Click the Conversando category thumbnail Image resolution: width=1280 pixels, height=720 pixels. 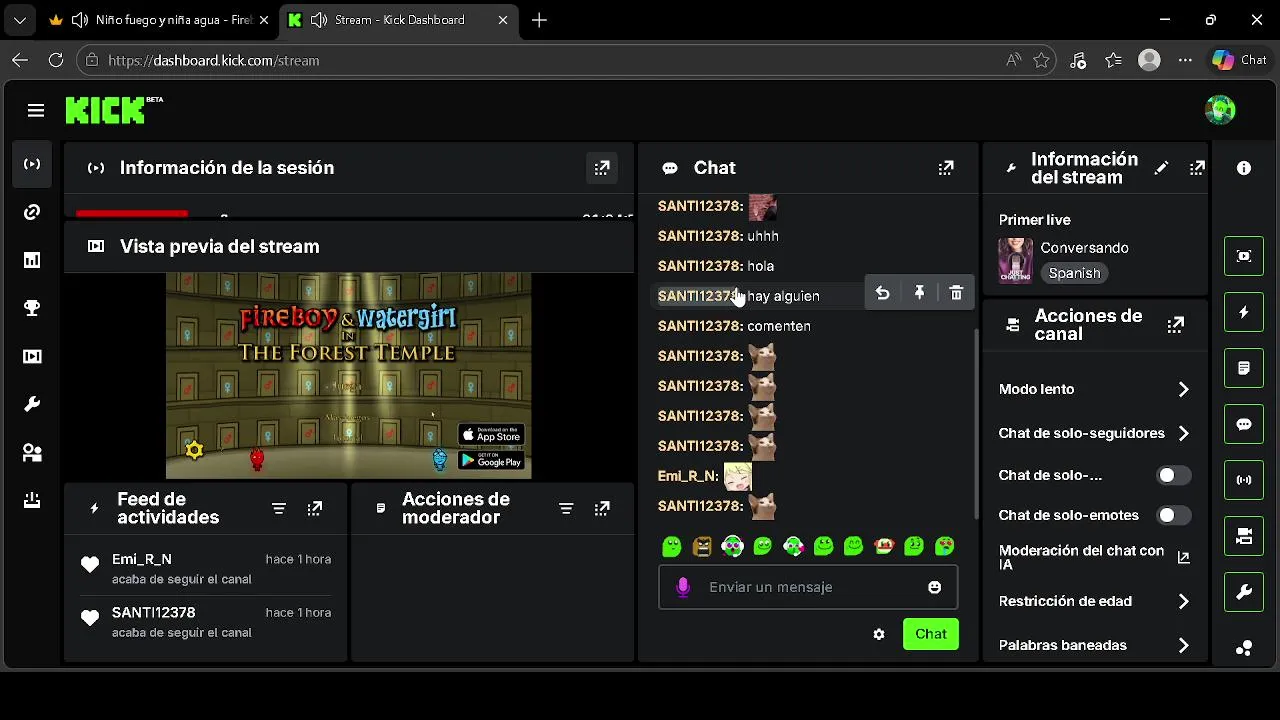pos(1016,260)
